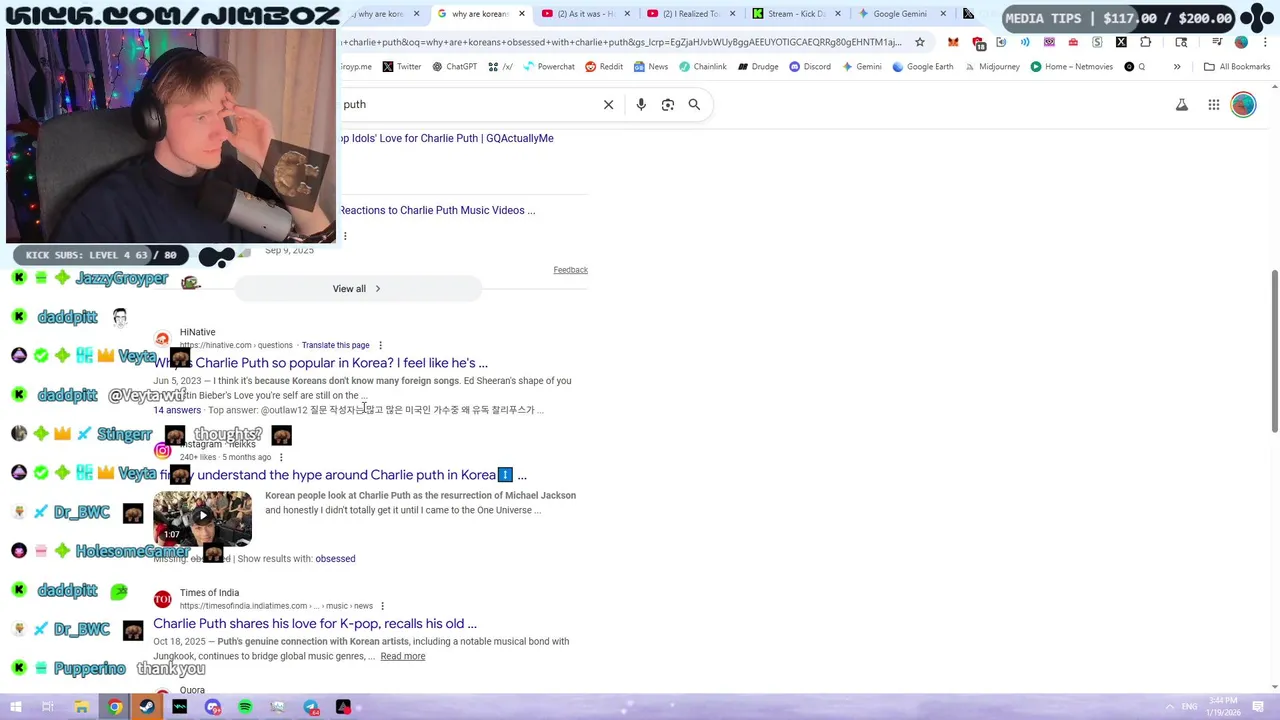Screen dimensions: 1280x720
Task: Click the page vertical scrollbar thumb
Action: 1274,351
